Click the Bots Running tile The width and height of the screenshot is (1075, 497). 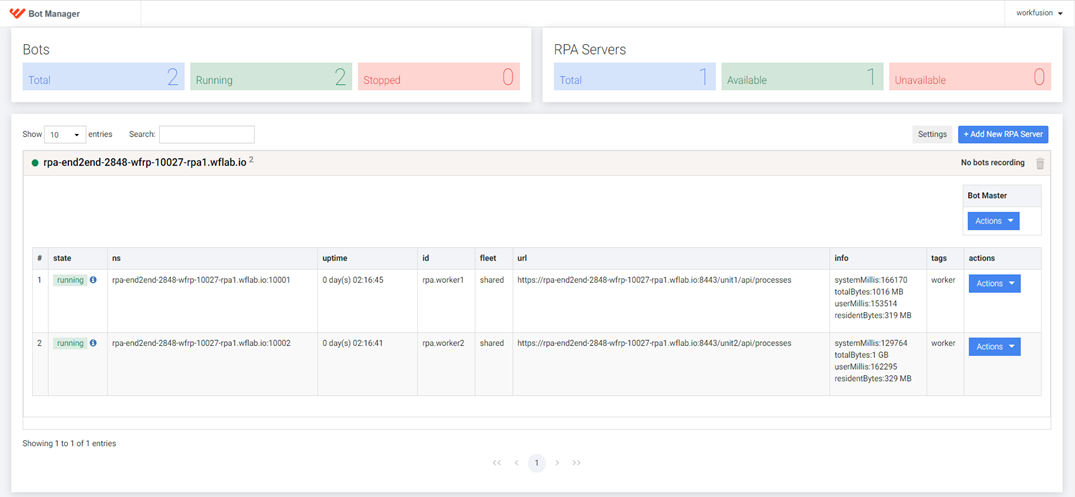pos(271,77)
